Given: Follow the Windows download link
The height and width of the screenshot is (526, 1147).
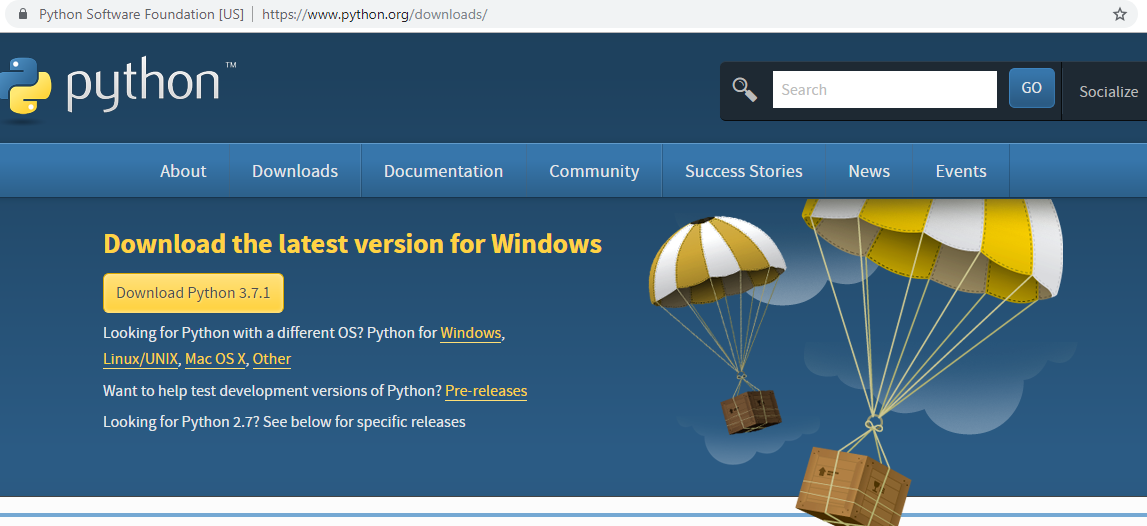Looking at the screenshot, I should pos(470,333).
